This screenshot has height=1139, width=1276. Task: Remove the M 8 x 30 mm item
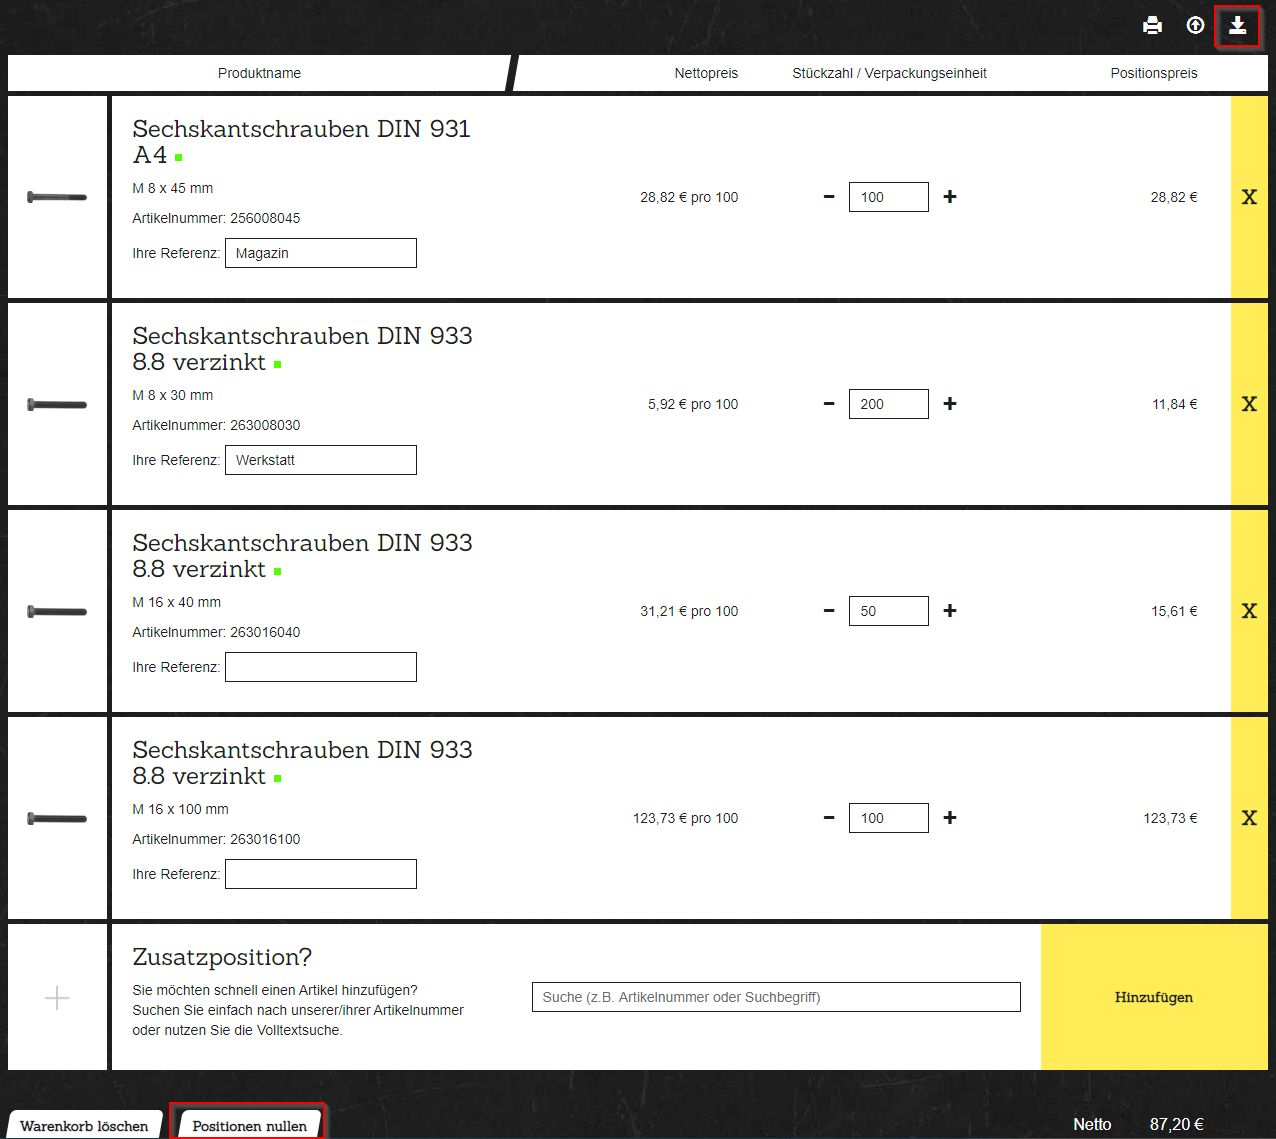pyautogui.click(x=1249, y=404)
